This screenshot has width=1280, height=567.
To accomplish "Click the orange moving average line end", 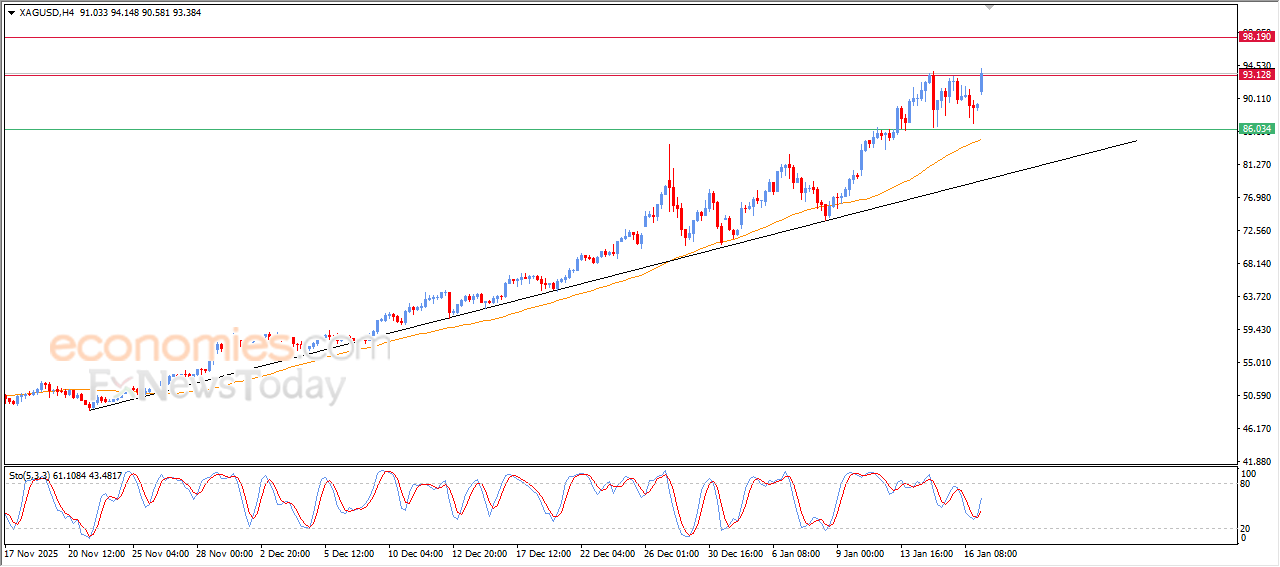I will coord(978,140).
